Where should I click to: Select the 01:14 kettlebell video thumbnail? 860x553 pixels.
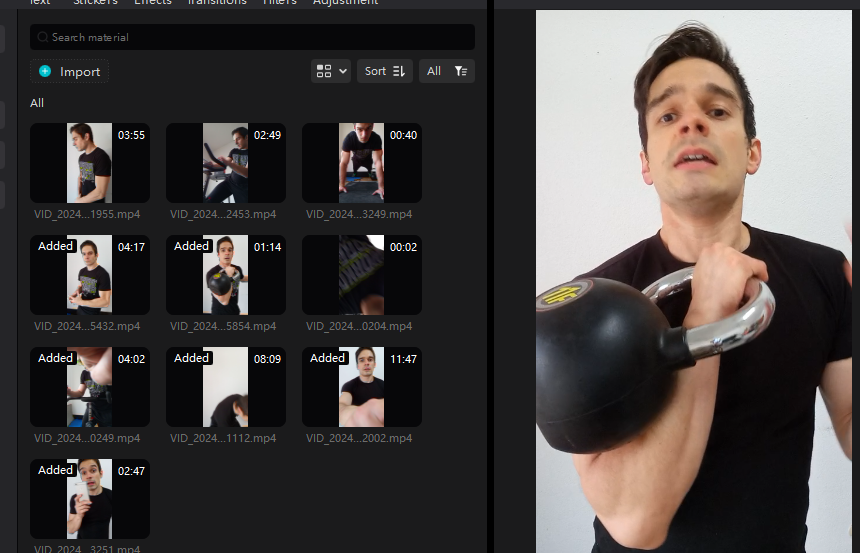226,275
